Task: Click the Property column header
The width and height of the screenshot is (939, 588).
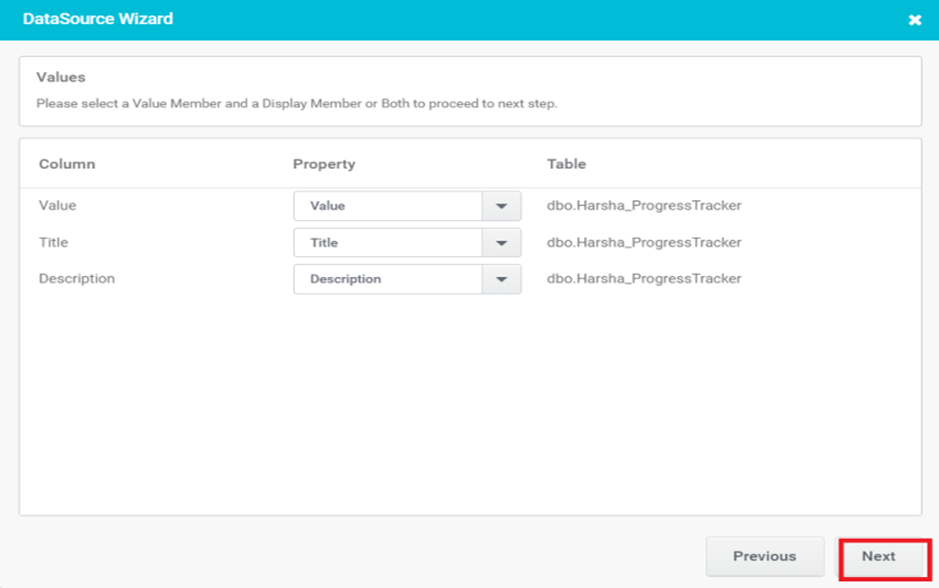Action: 324,164
